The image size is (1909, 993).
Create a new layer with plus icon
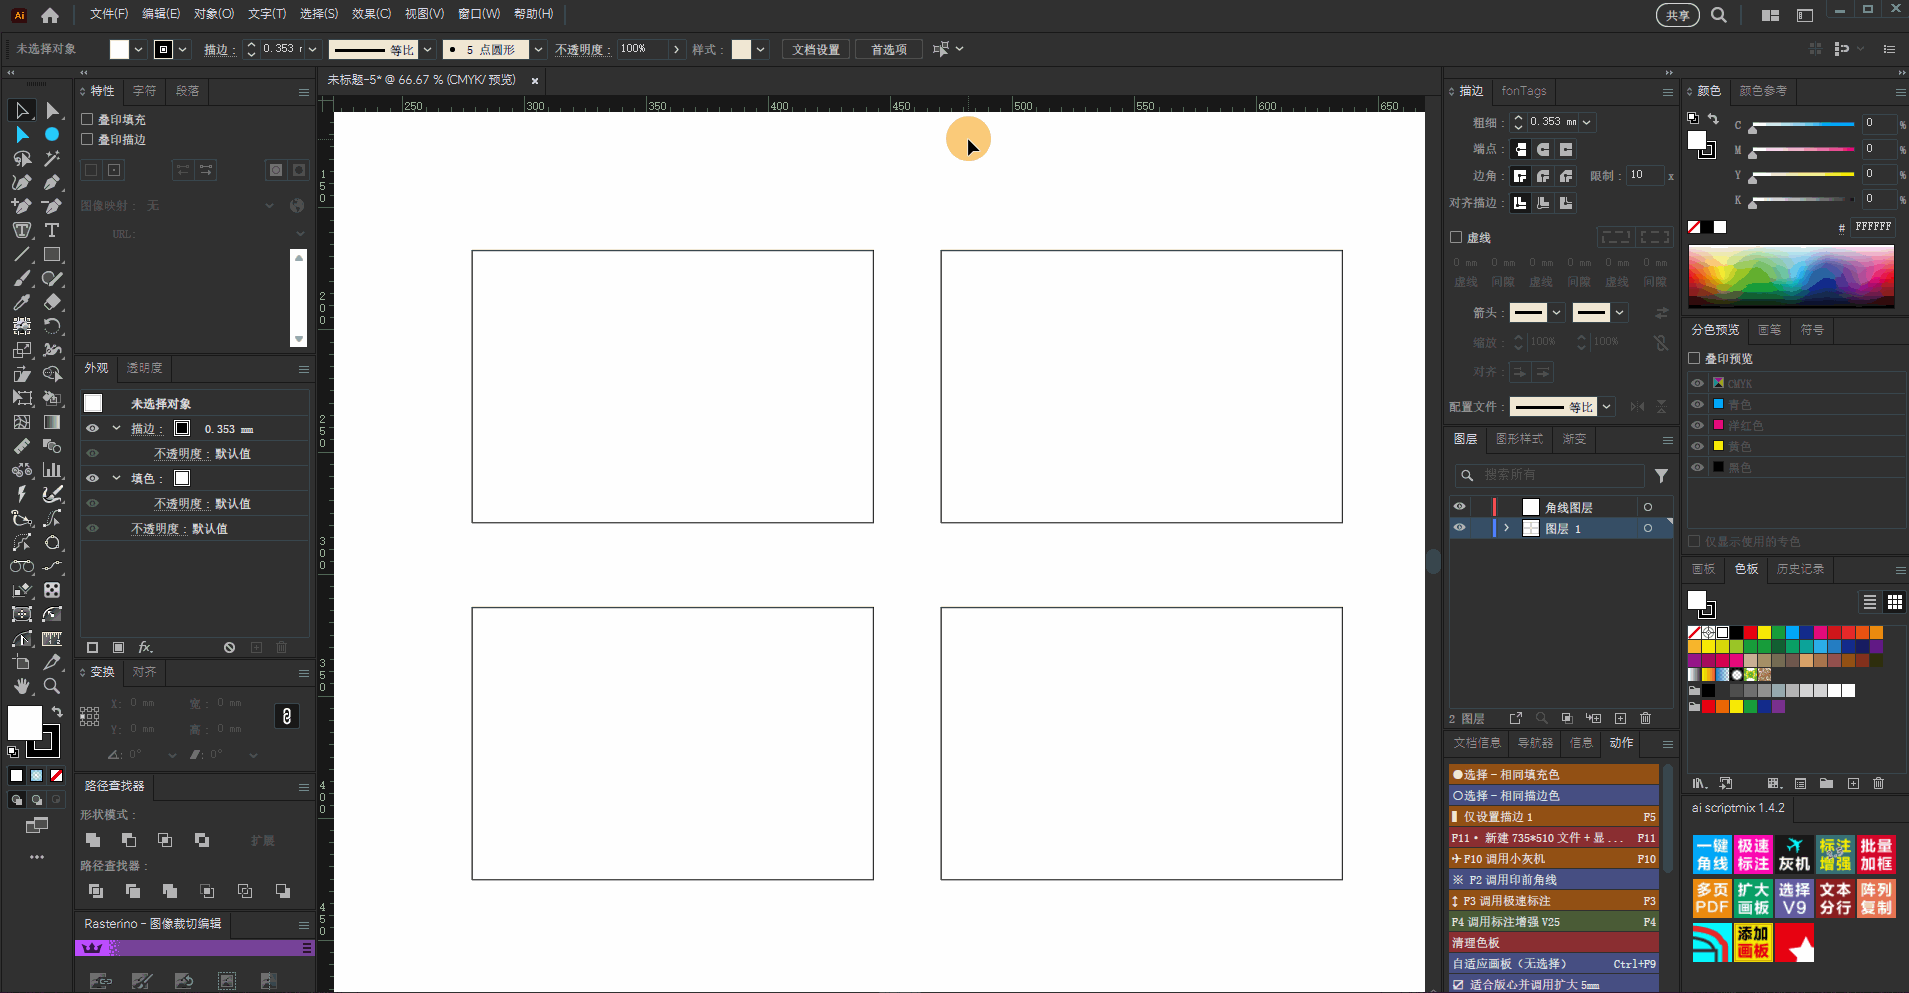tap(1620, 718)
